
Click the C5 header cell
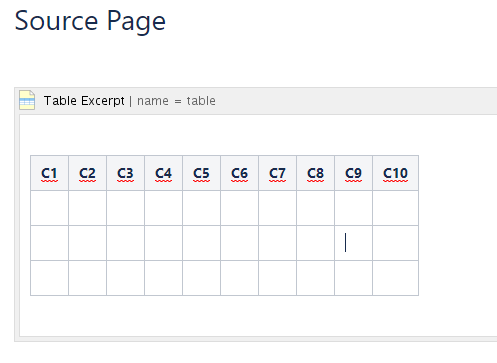click(201, 173)
